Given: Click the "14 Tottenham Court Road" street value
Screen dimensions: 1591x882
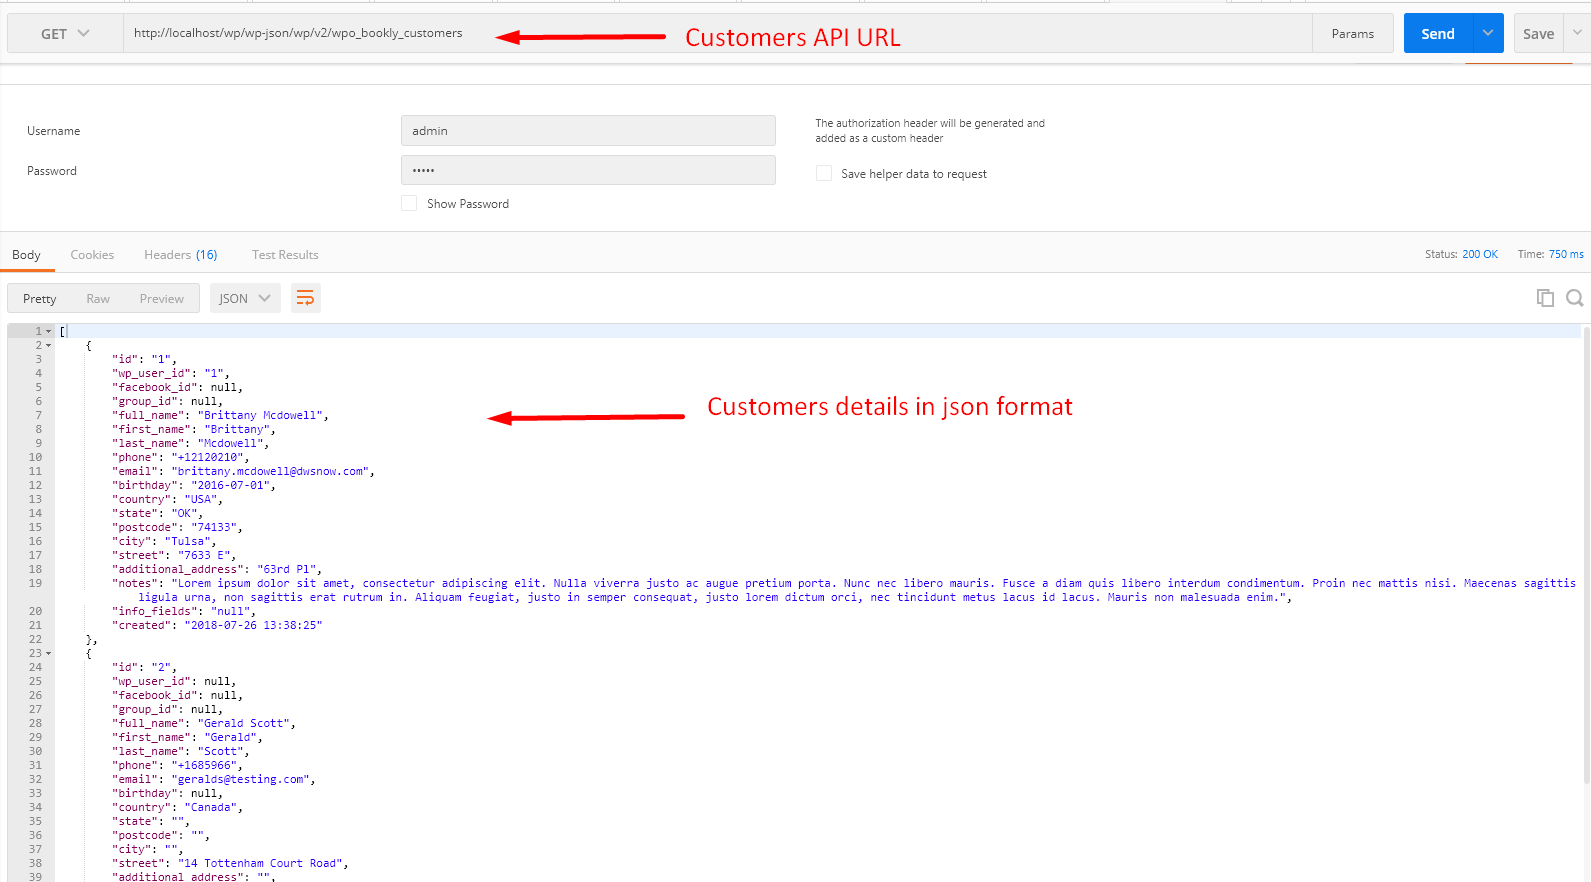Looking at the screenshot, I should click(260, 863).
